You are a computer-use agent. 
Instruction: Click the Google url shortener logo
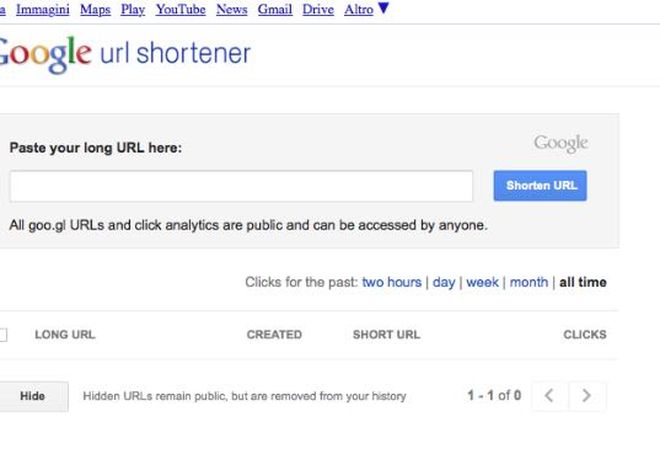pos(125,54)
